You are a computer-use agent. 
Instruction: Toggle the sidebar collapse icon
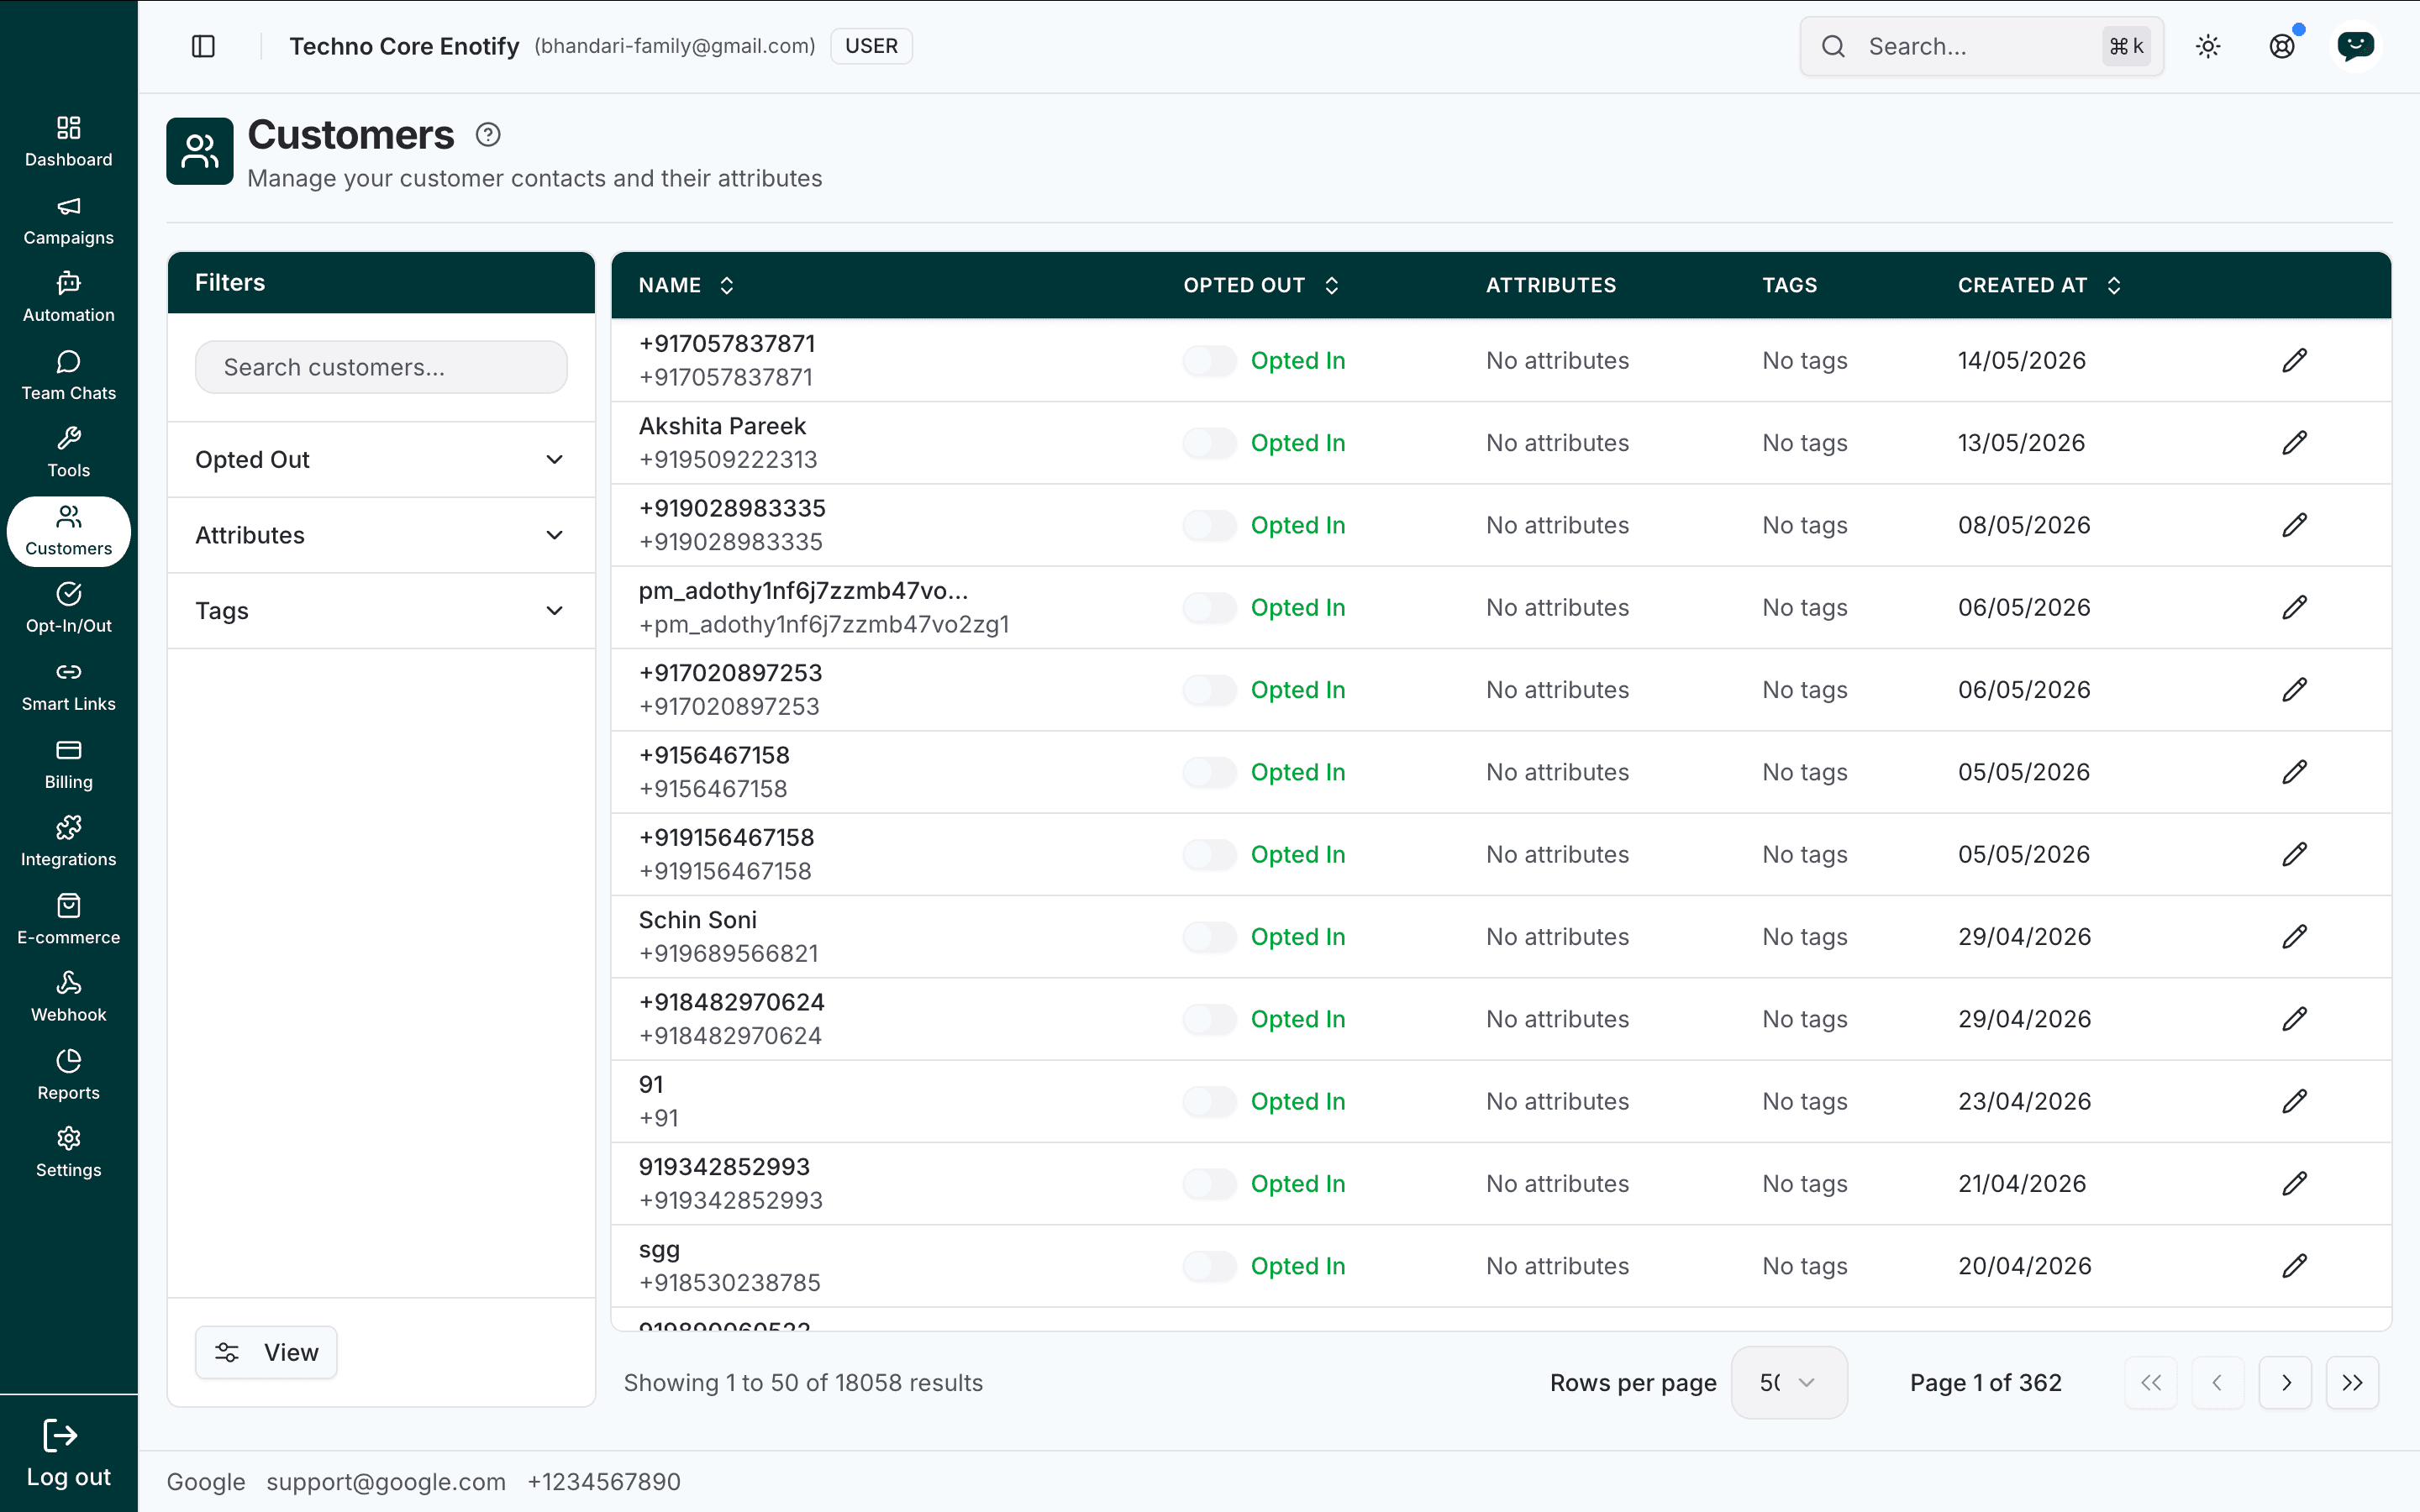[x=203, y=46]
